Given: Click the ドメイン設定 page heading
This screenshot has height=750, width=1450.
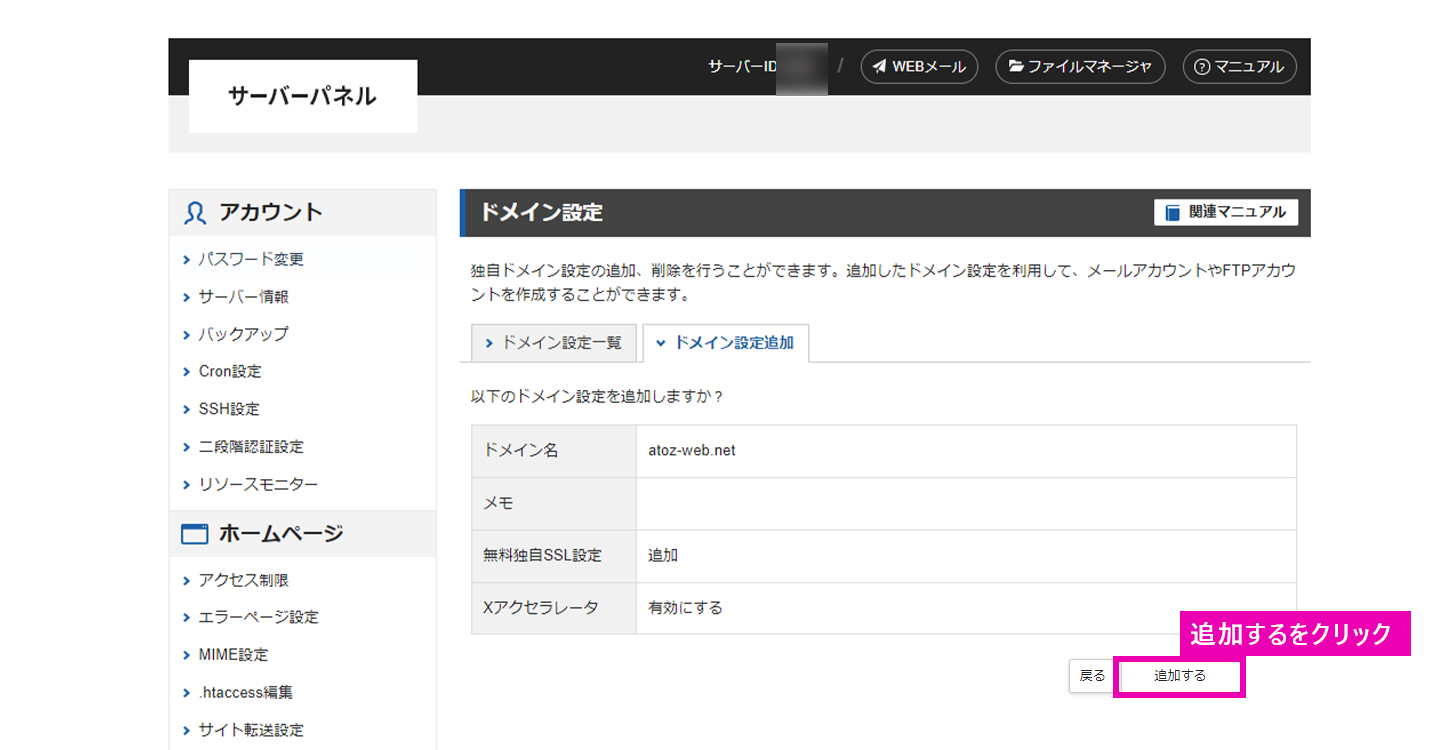Looking at the screenshot, I should [x=541, y=213].
